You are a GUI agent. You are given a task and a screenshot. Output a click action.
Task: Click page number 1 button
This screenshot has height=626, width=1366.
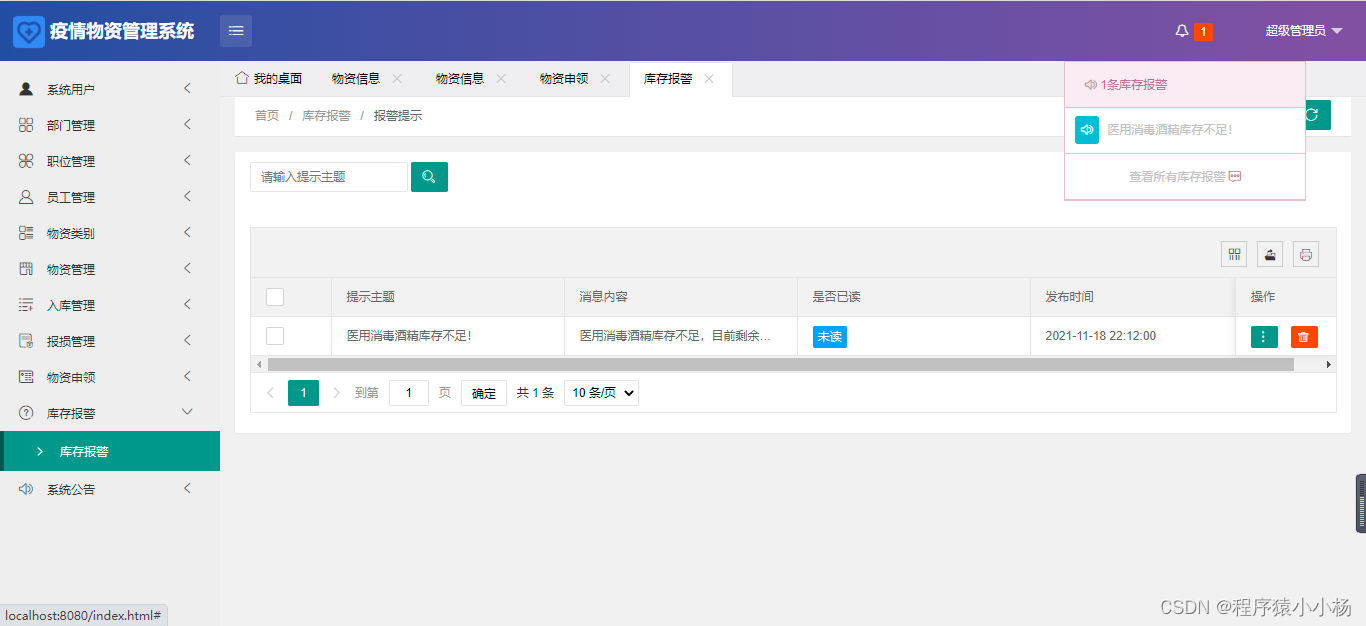click(x=303, y=393)
